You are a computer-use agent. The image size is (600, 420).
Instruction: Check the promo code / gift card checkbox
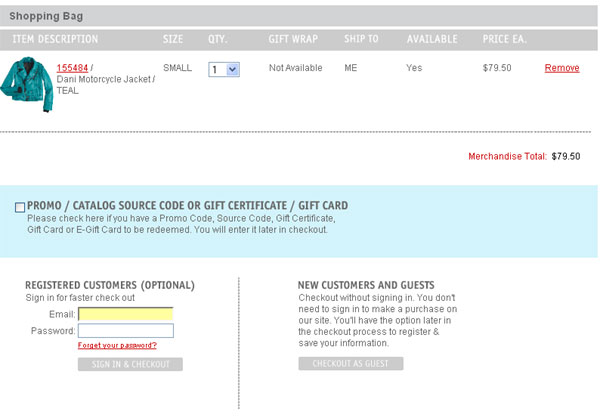pyautogui.click(x=20, y=207)
